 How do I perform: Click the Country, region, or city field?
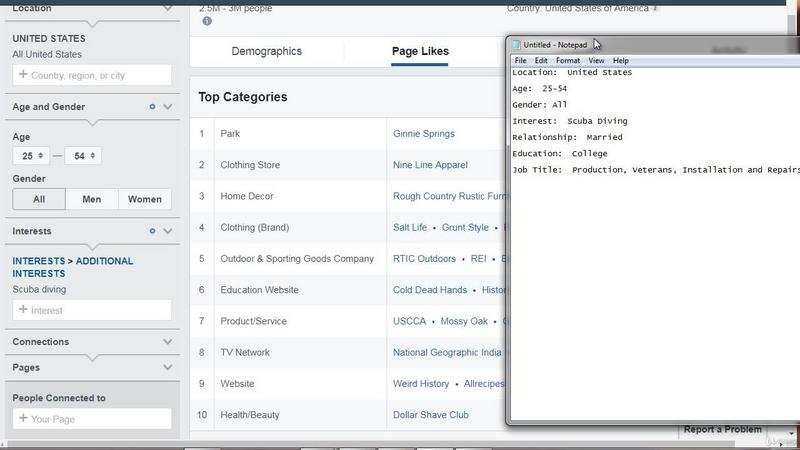(x=92, y=75)
